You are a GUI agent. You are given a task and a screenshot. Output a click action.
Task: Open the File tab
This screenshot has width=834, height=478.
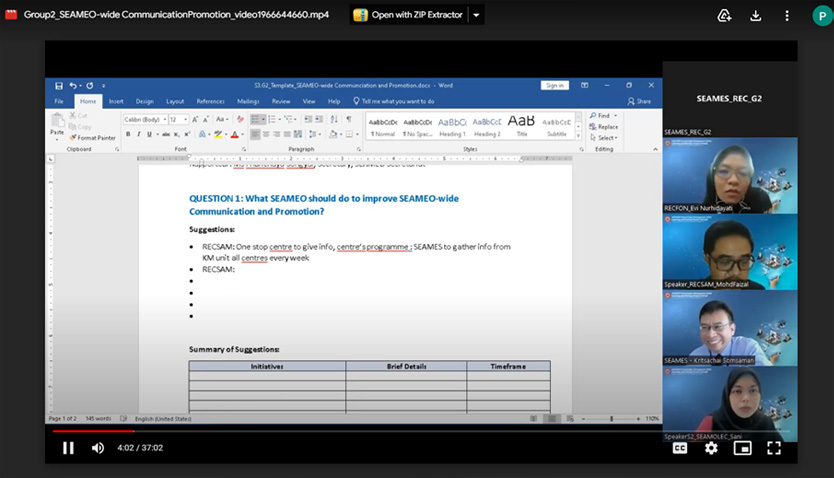click(59, 101)
